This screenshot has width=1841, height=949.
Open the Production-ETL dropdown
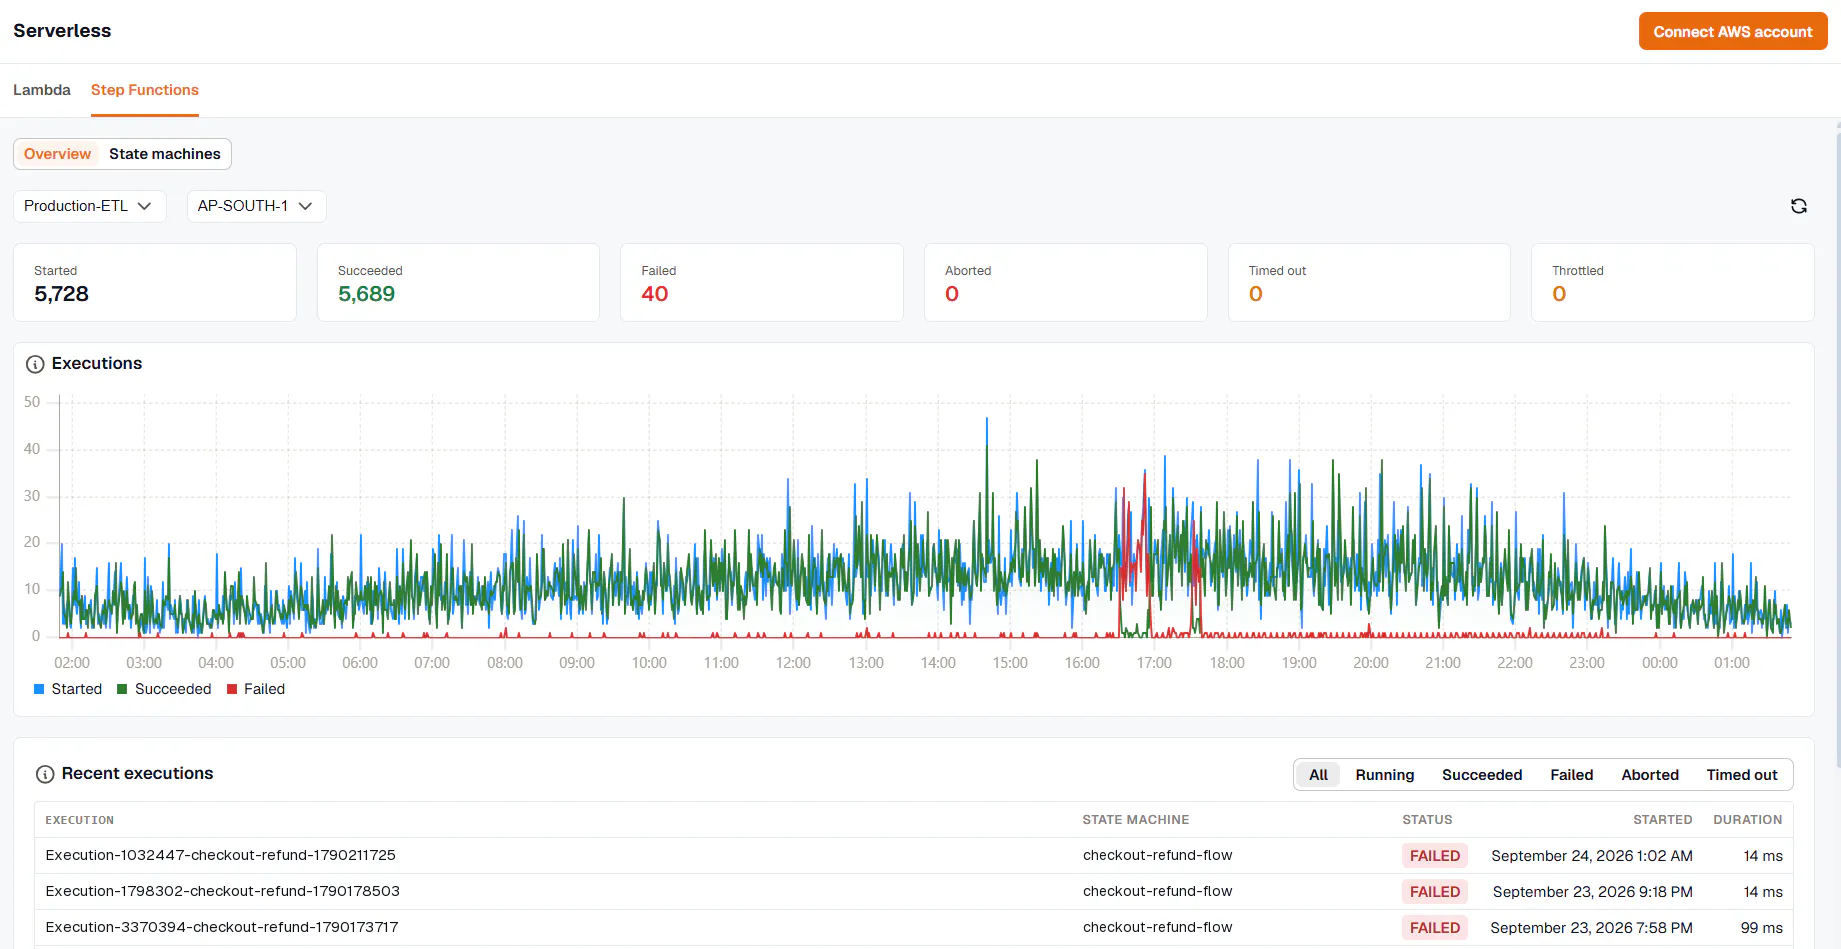pyautogui.click(x=89, y=206)
